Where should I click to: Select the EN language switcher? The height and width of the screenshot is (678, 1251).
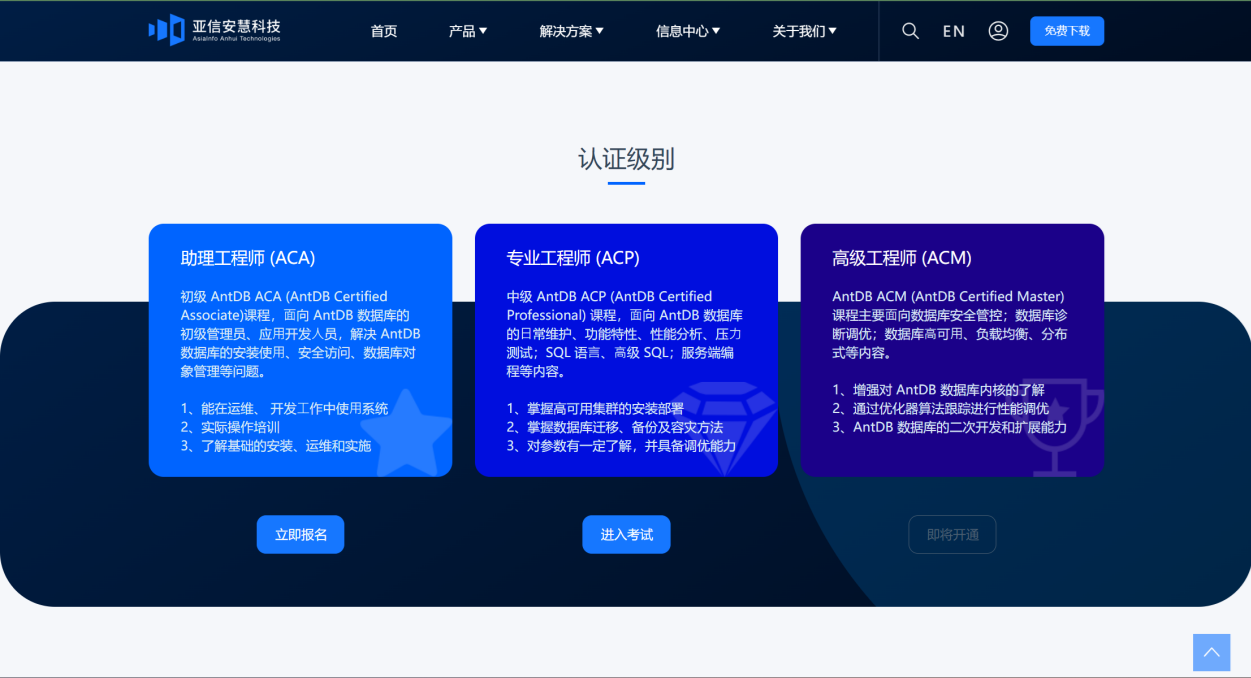click(x=953, y=30)
